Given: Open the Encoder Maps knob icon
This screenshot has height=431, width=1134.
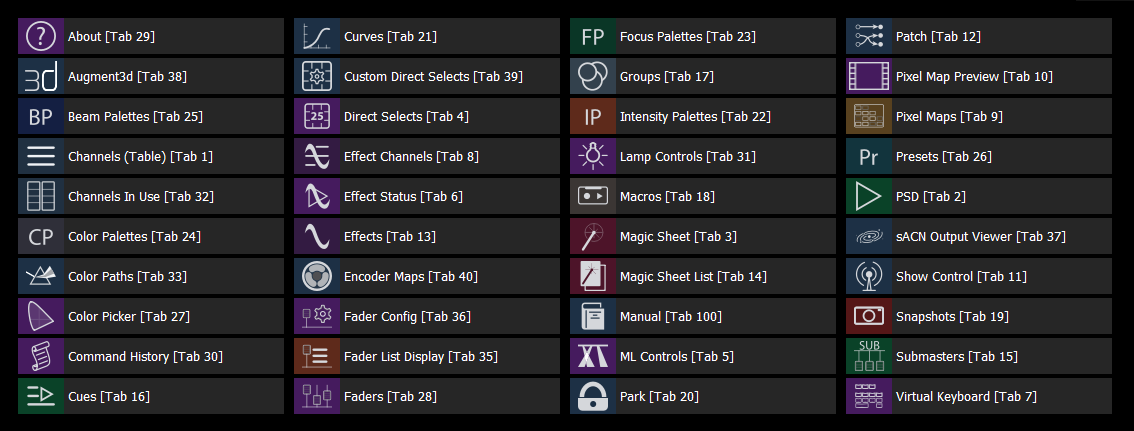Looking at the screenshot, I should (317, 276).
